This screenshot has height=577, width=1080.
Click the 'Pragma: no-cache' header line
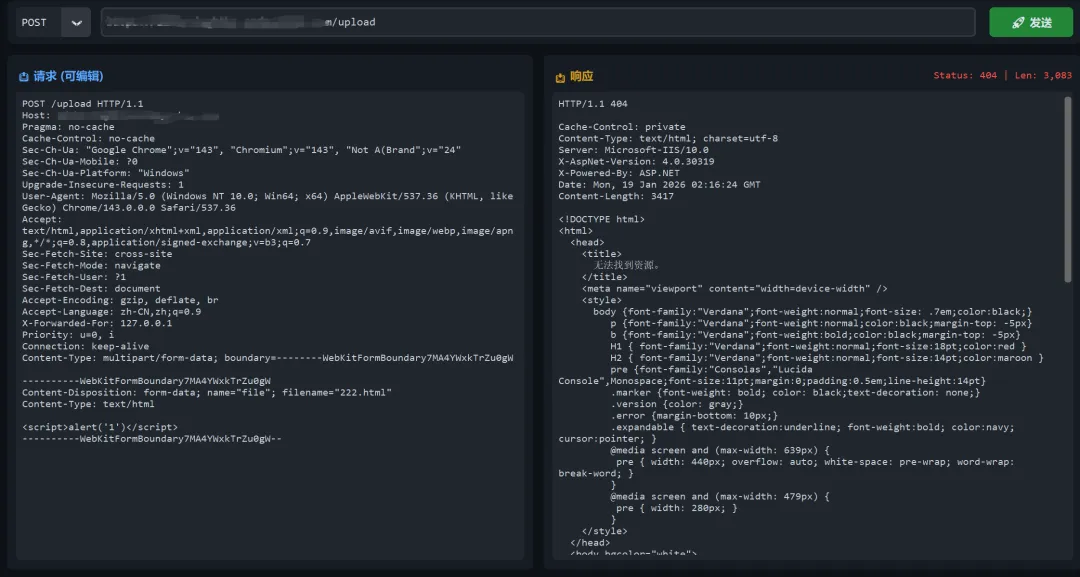click(x=68, y=127)
